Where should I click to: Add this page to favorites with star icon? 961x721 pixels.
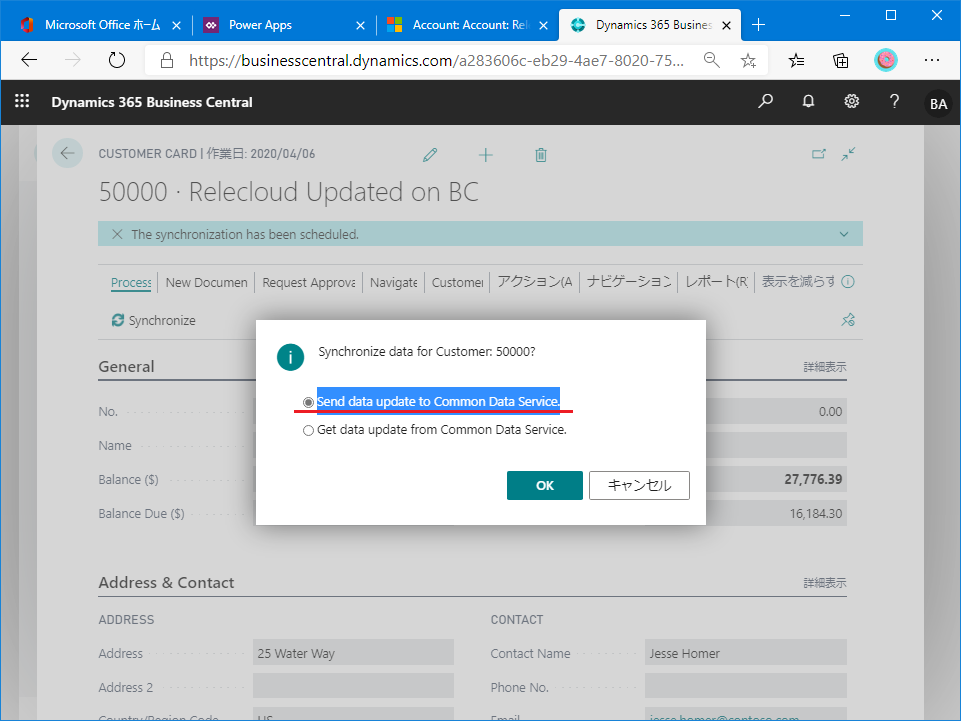tap(748, 60)
